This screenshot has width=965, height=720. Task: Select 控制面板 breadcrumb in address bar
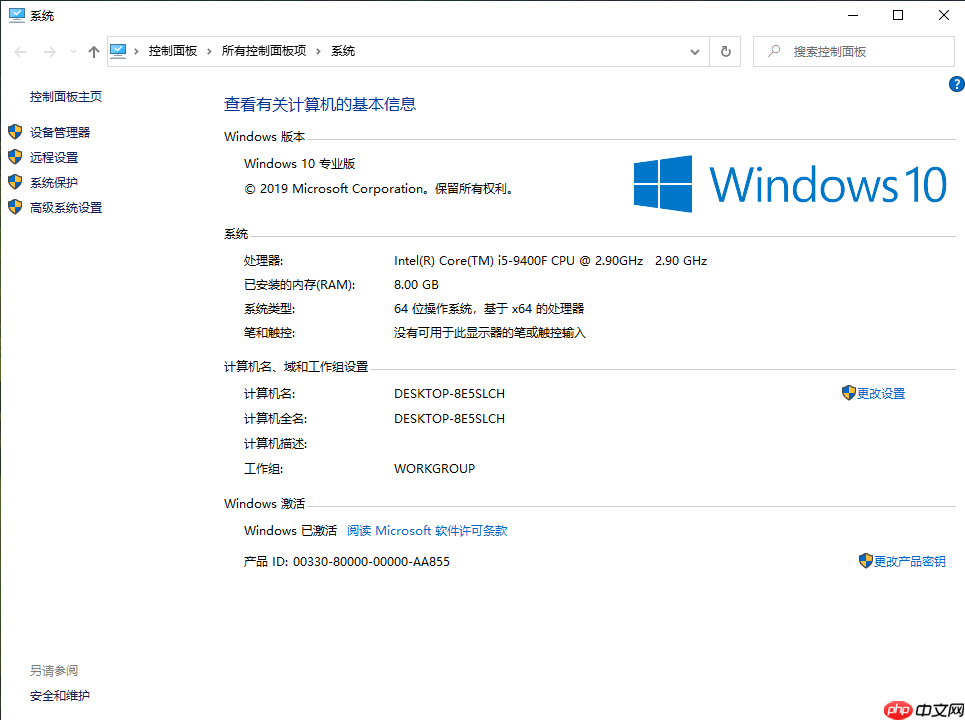click(173, 51)
